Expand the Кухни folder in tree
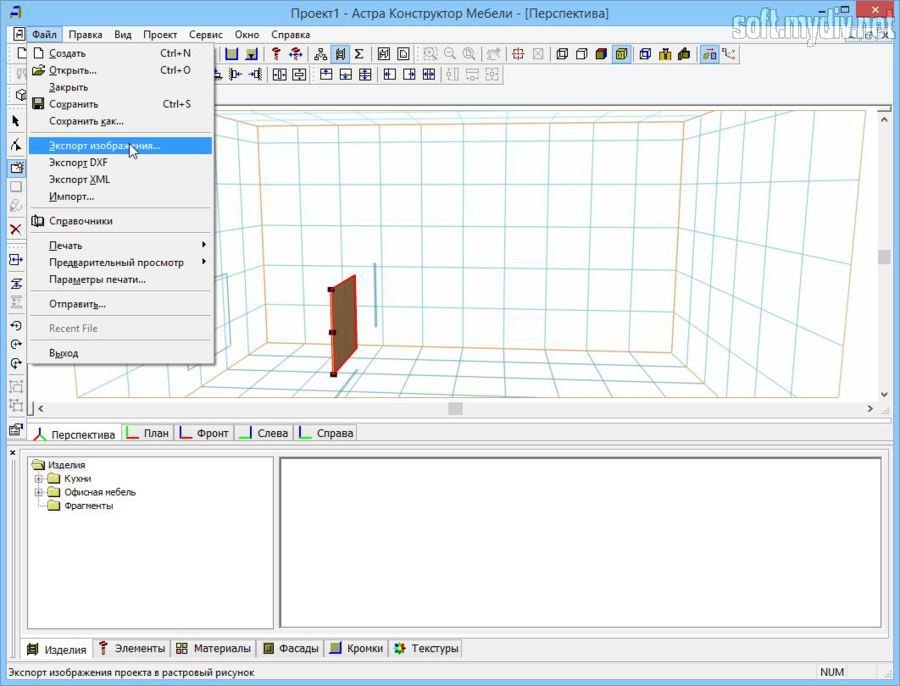 (39, 479)
